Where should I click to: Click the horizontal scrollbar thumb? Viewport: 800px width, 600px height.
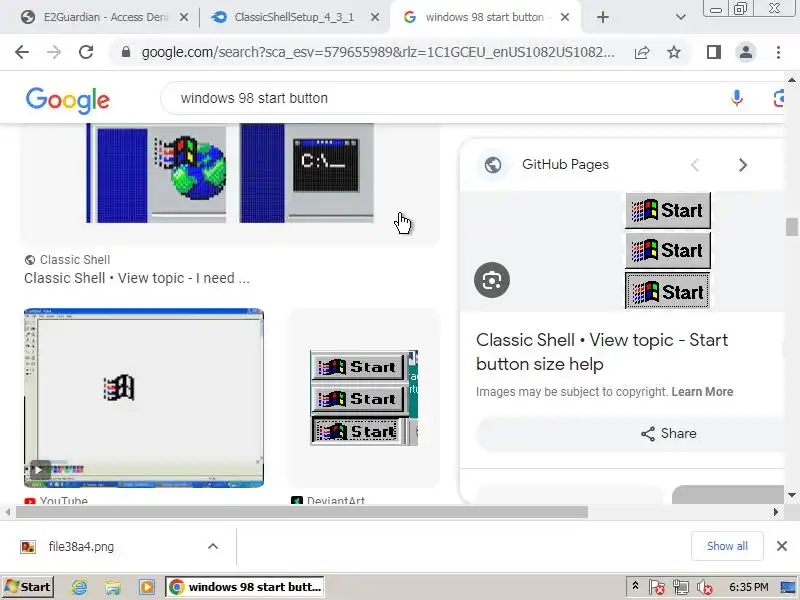tap(302, 512)
